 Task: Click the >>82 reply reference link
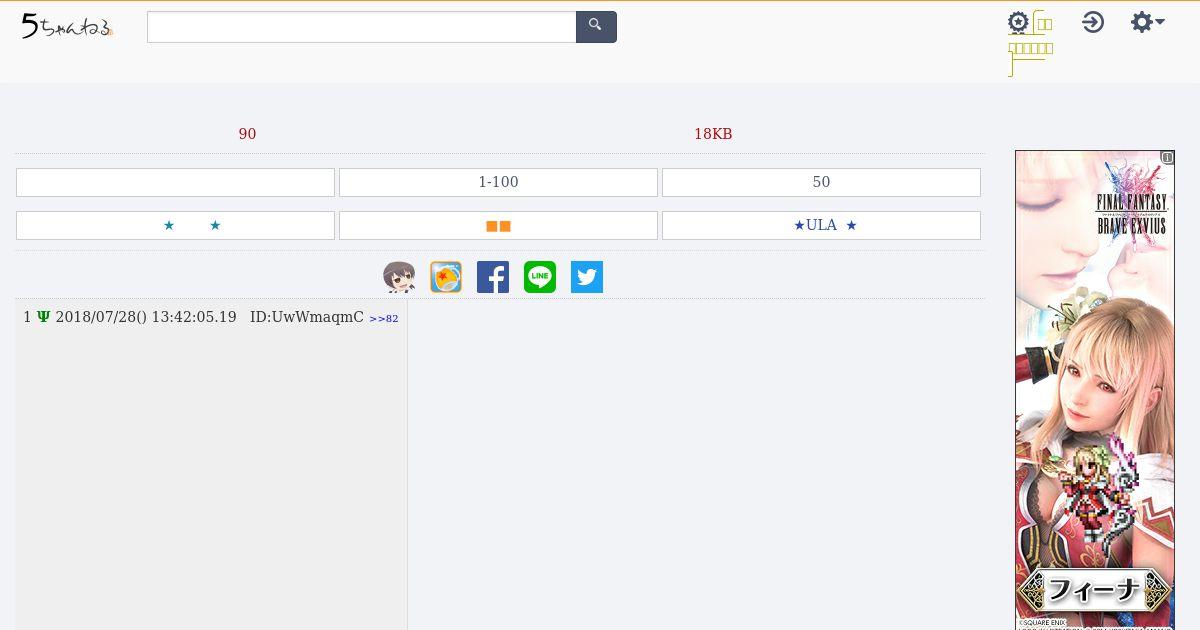[384, 319]
